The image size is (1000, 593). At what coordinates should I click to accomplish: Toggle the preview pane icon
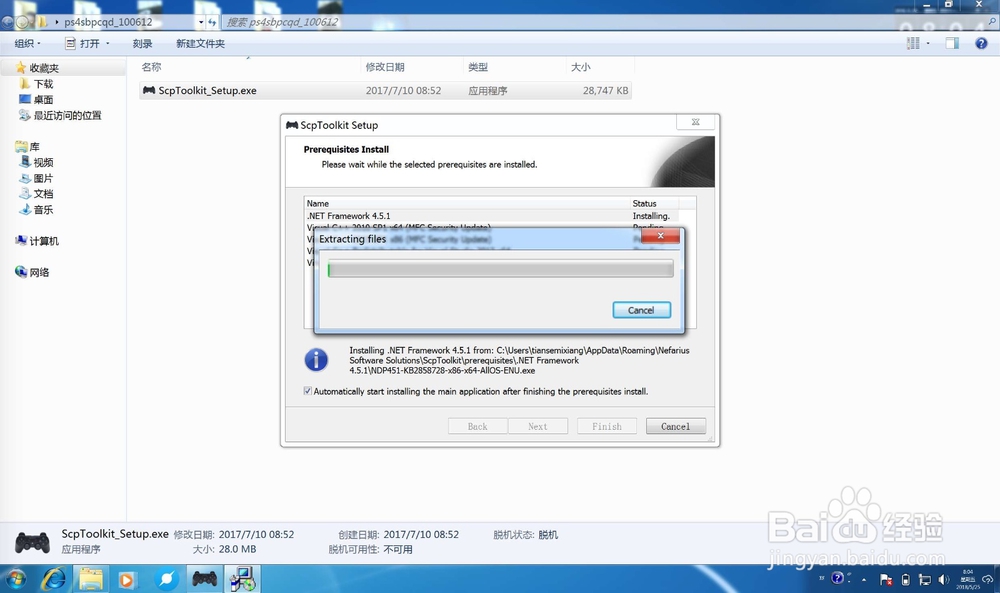[x=952, y=43]
